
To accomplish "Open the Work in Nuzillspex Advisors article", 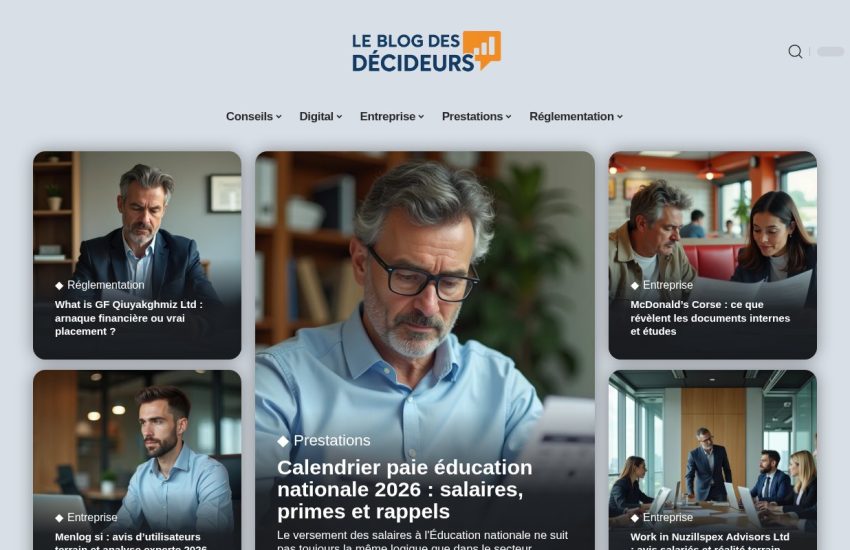I will click(710, 542).
